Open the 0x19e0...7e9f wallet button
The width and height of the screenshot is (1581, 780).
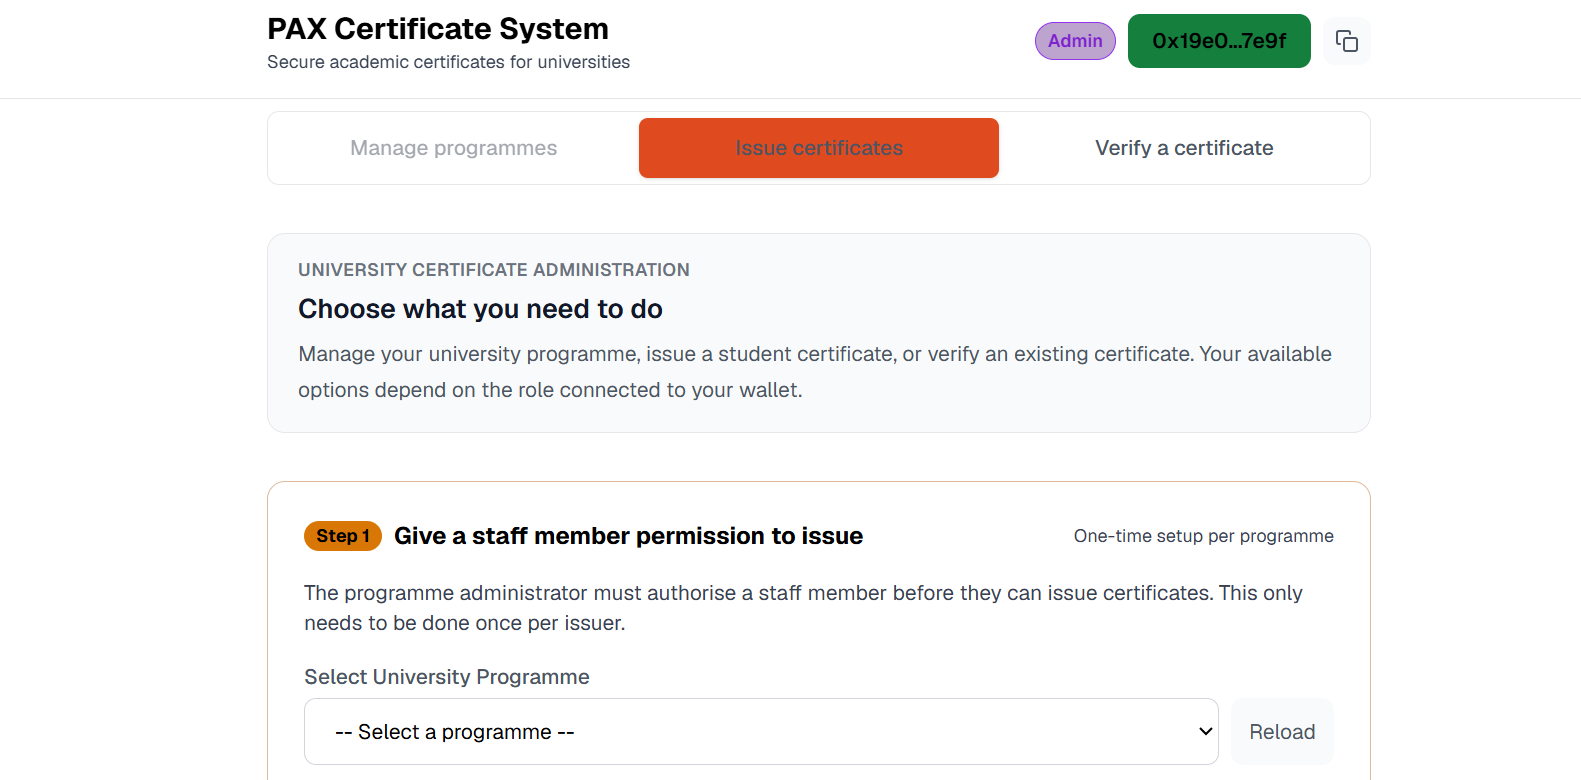1219,41
